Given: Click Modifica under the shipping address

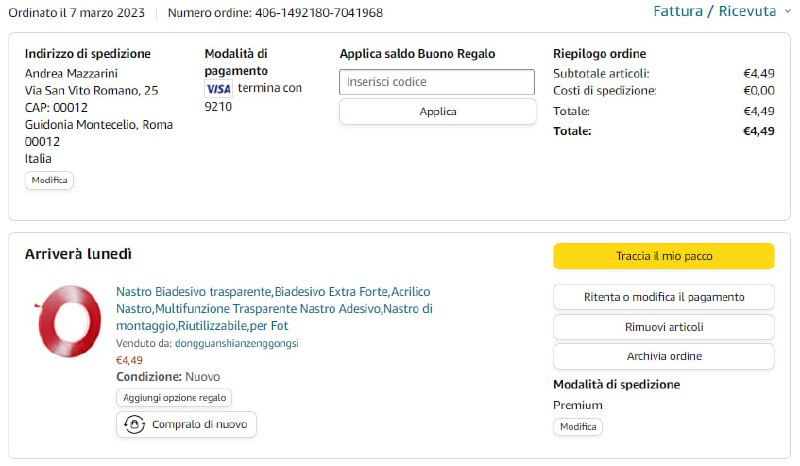Looking at the screenshot, I should (49, 180).
